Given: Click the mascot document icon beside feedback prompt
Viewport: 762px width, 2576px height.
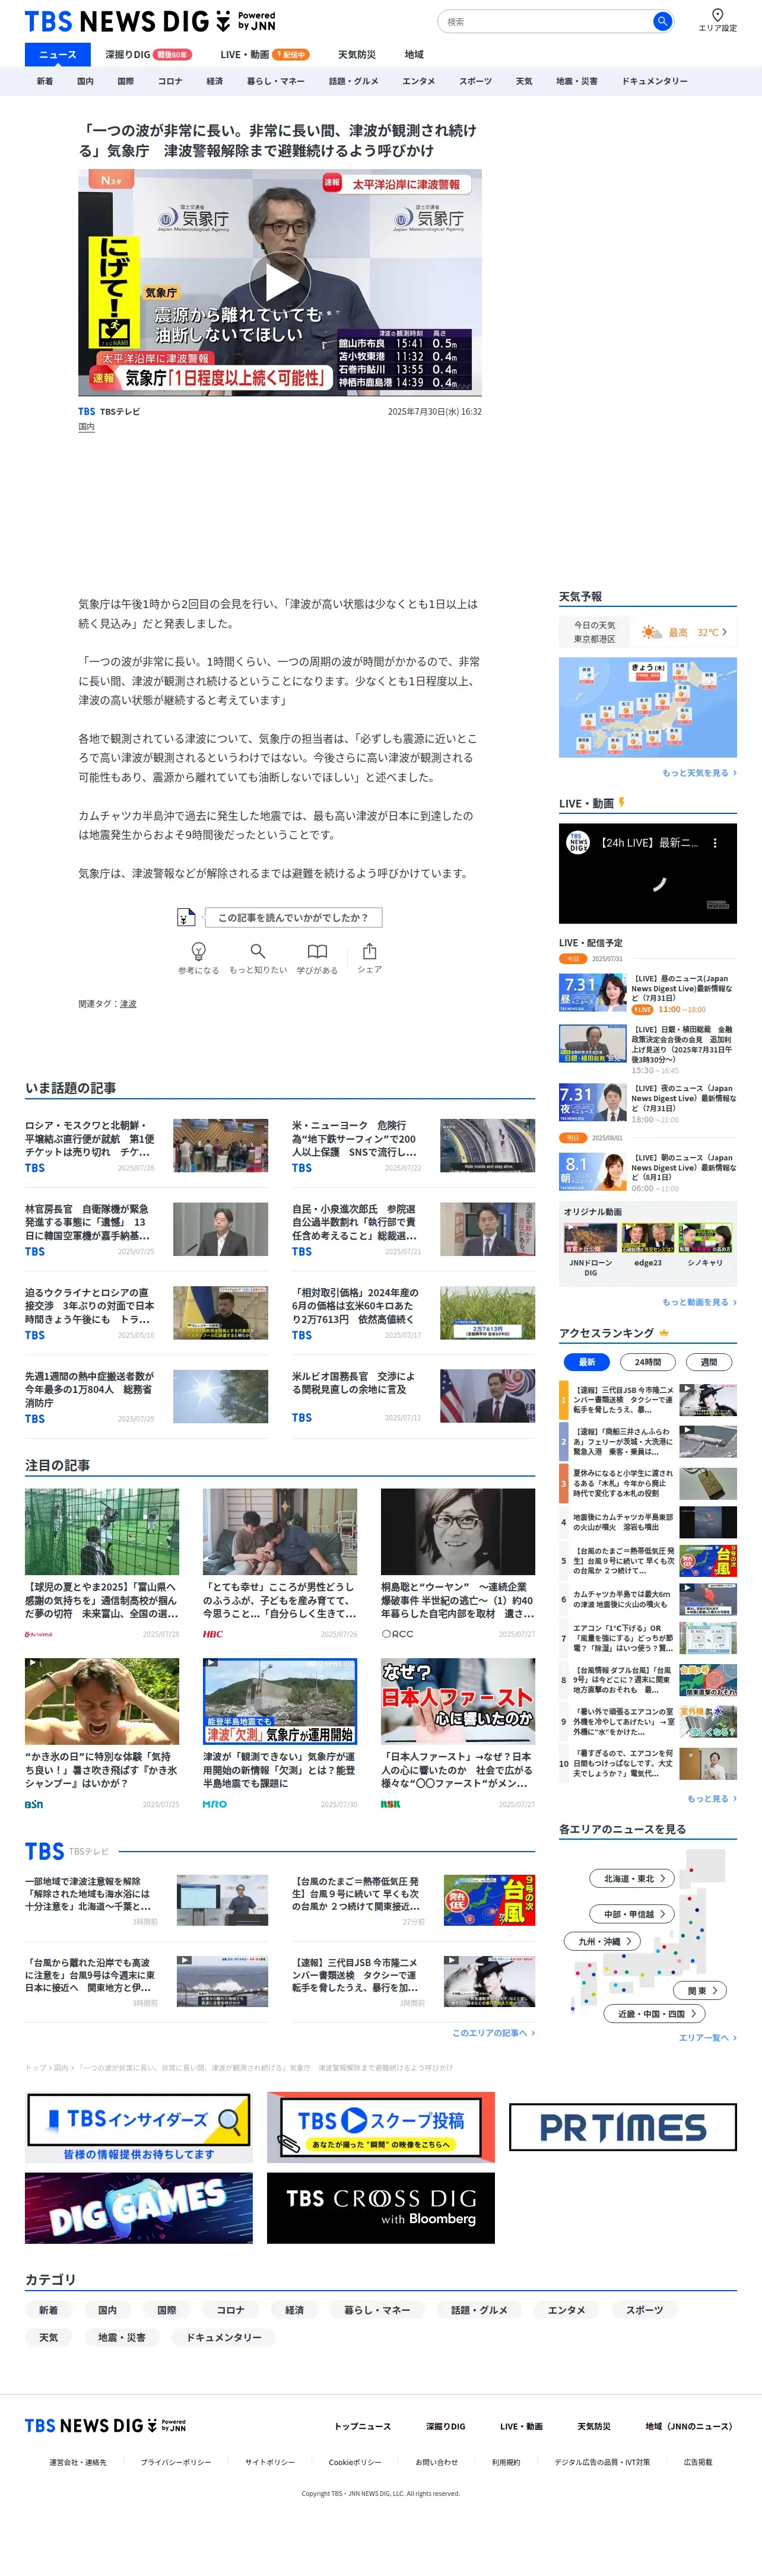Looking at the screenshot, I should 186,917.
